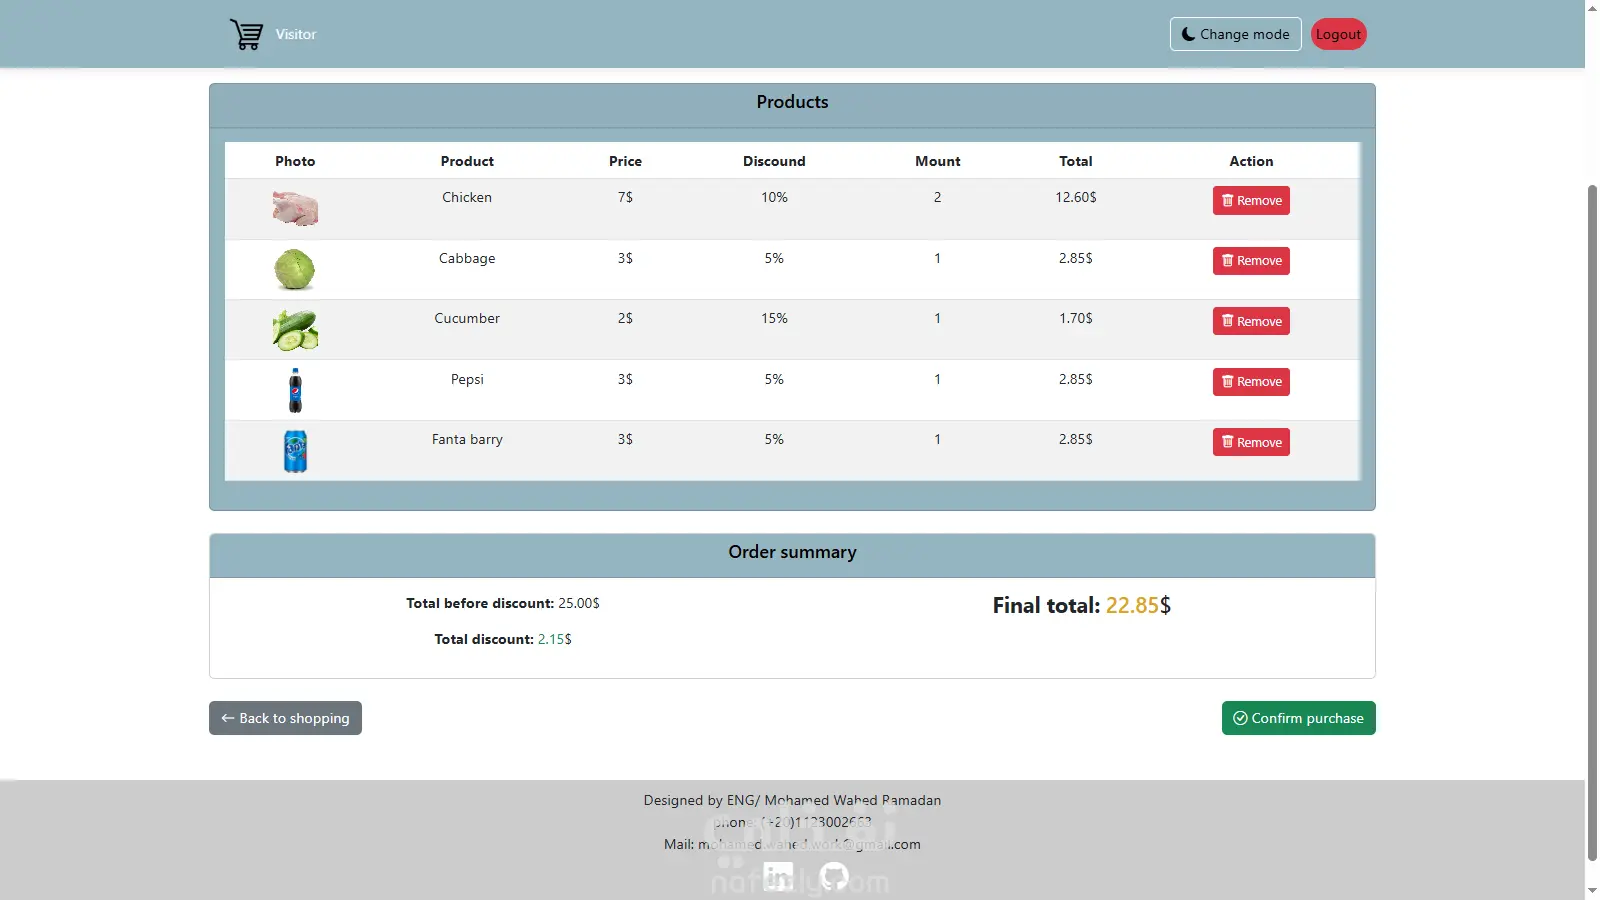
Task: Log out using the Logout button
Action: (x=1338, y=34)
